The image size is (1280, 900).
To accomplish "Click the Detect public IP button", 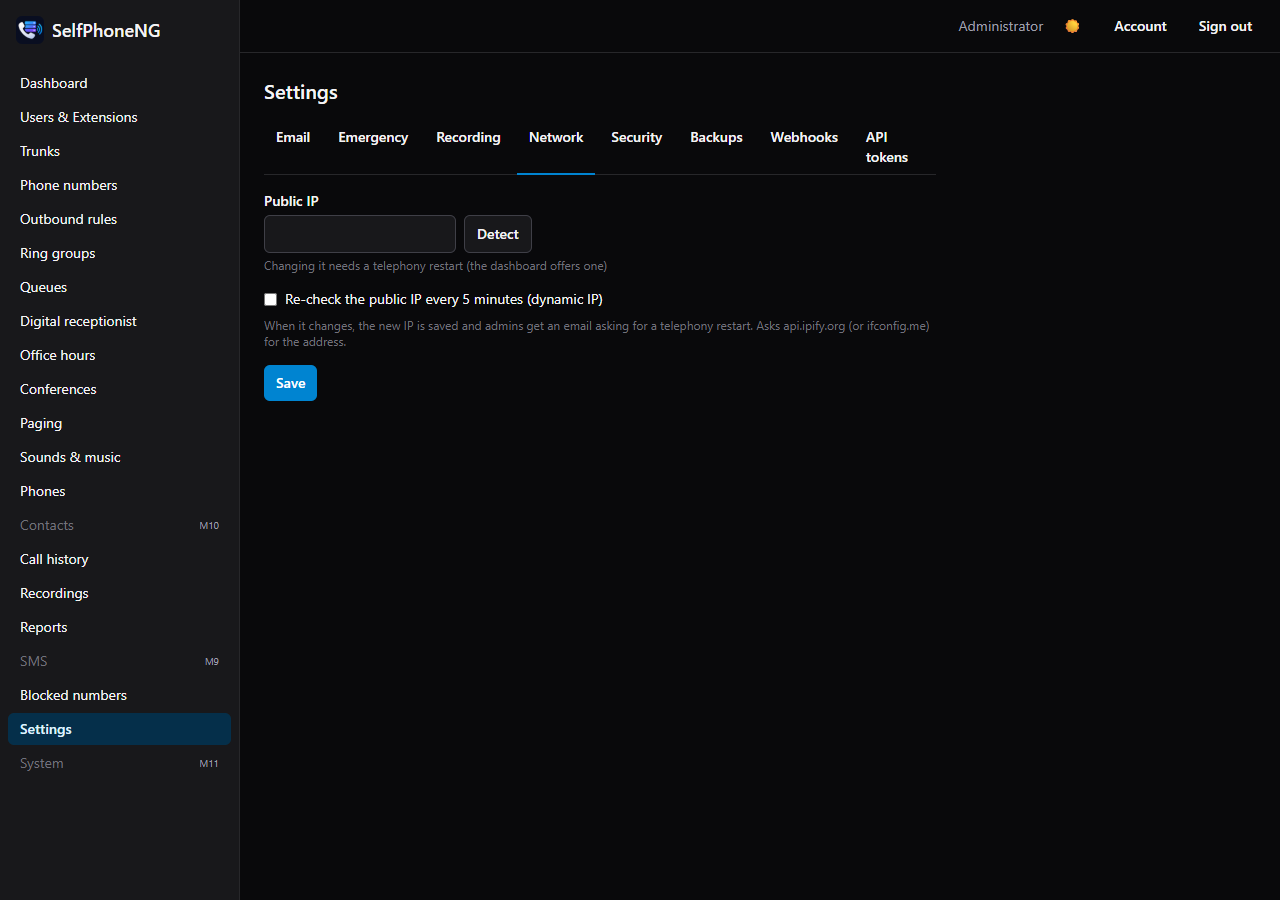I will [498, 234].
